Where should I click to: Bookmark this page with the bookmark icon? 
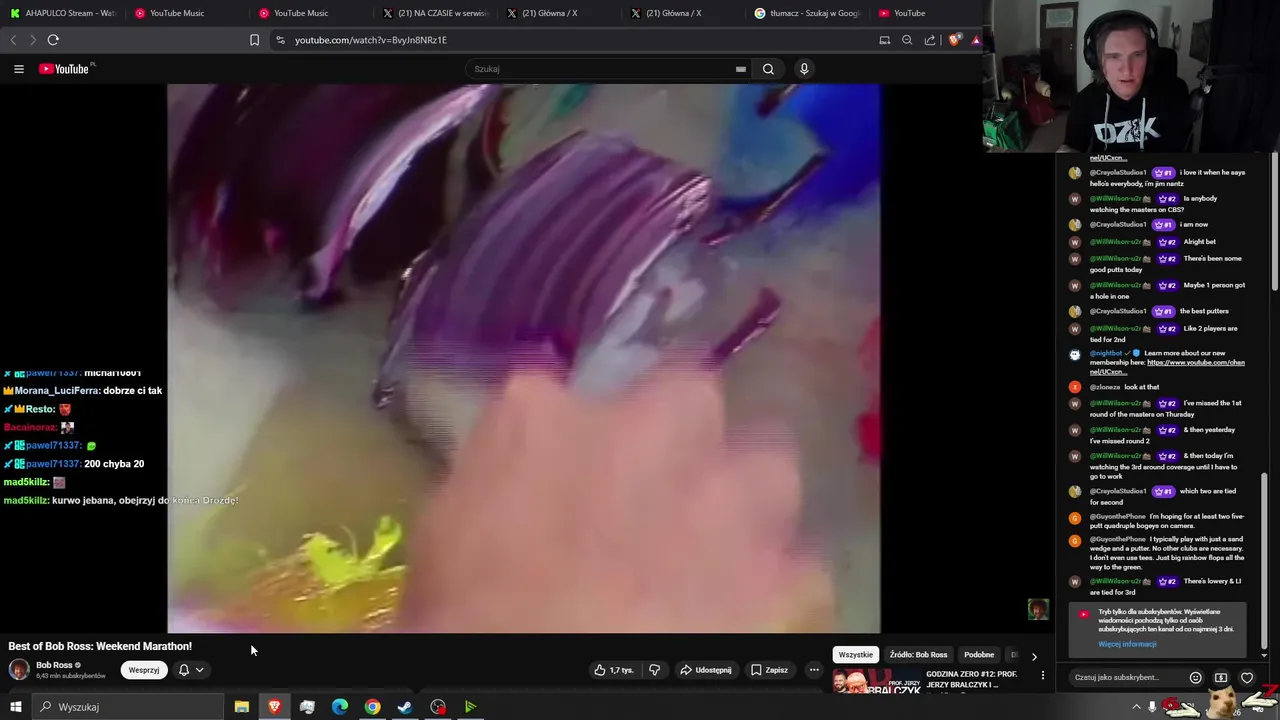(x=254, y=40)
